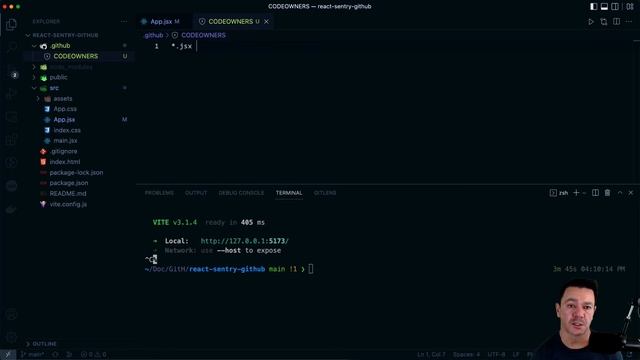Click the main branch in the status bar
Viewport: 640px width, 360px height.
point(33,355)
